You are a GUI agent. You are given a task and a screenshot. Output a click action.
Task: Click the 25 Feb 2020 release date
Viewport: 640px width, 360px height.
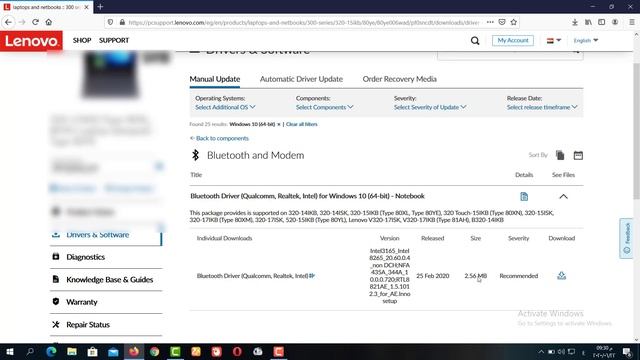pos(433,276)
